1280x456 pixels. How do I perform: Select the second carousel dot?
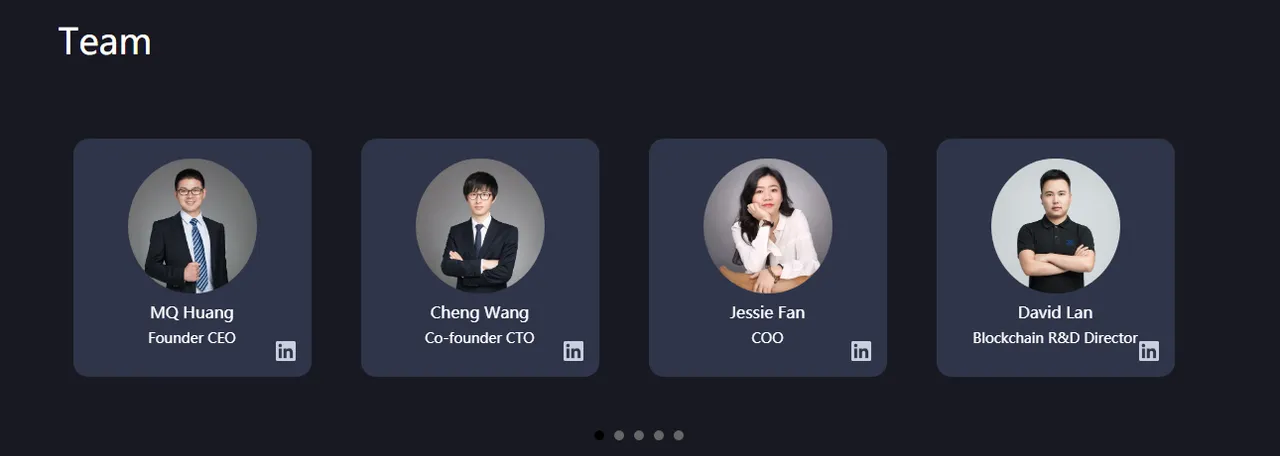pos(619,435)
